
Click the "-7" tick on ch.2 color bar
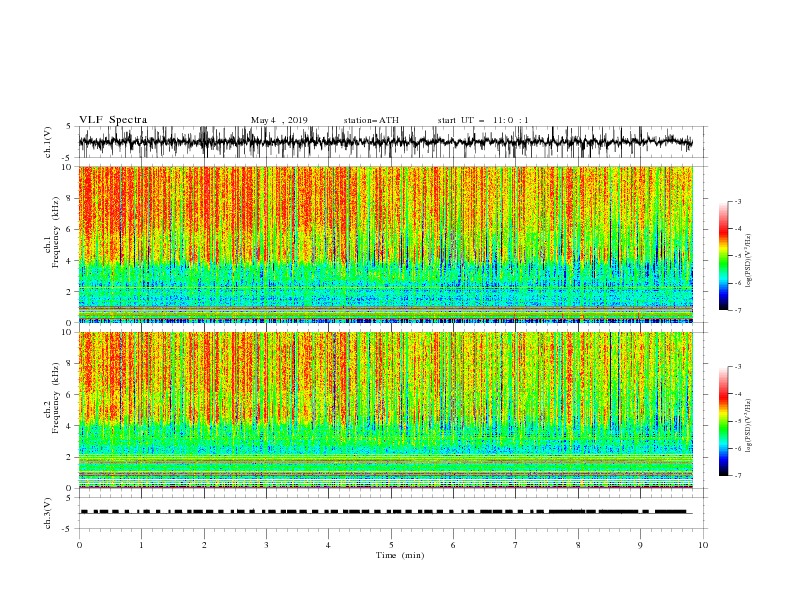(738, 476)
